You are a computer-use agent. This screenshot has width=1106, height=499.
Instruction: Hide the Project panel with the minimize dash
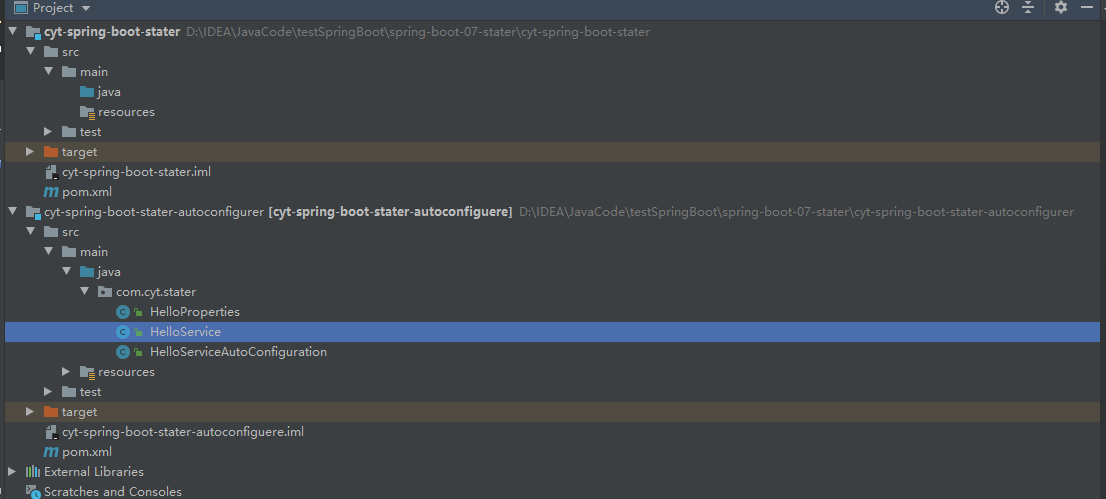coord(1087,7)
